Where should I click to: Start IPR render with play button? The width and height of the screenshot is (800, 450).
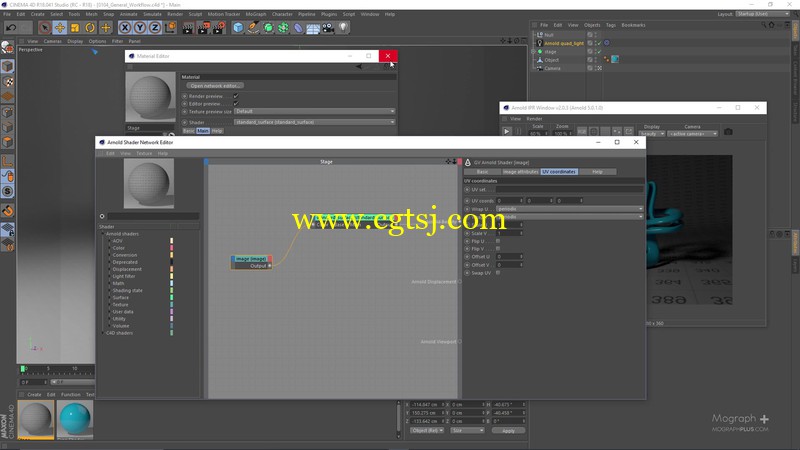pos(507,132)
